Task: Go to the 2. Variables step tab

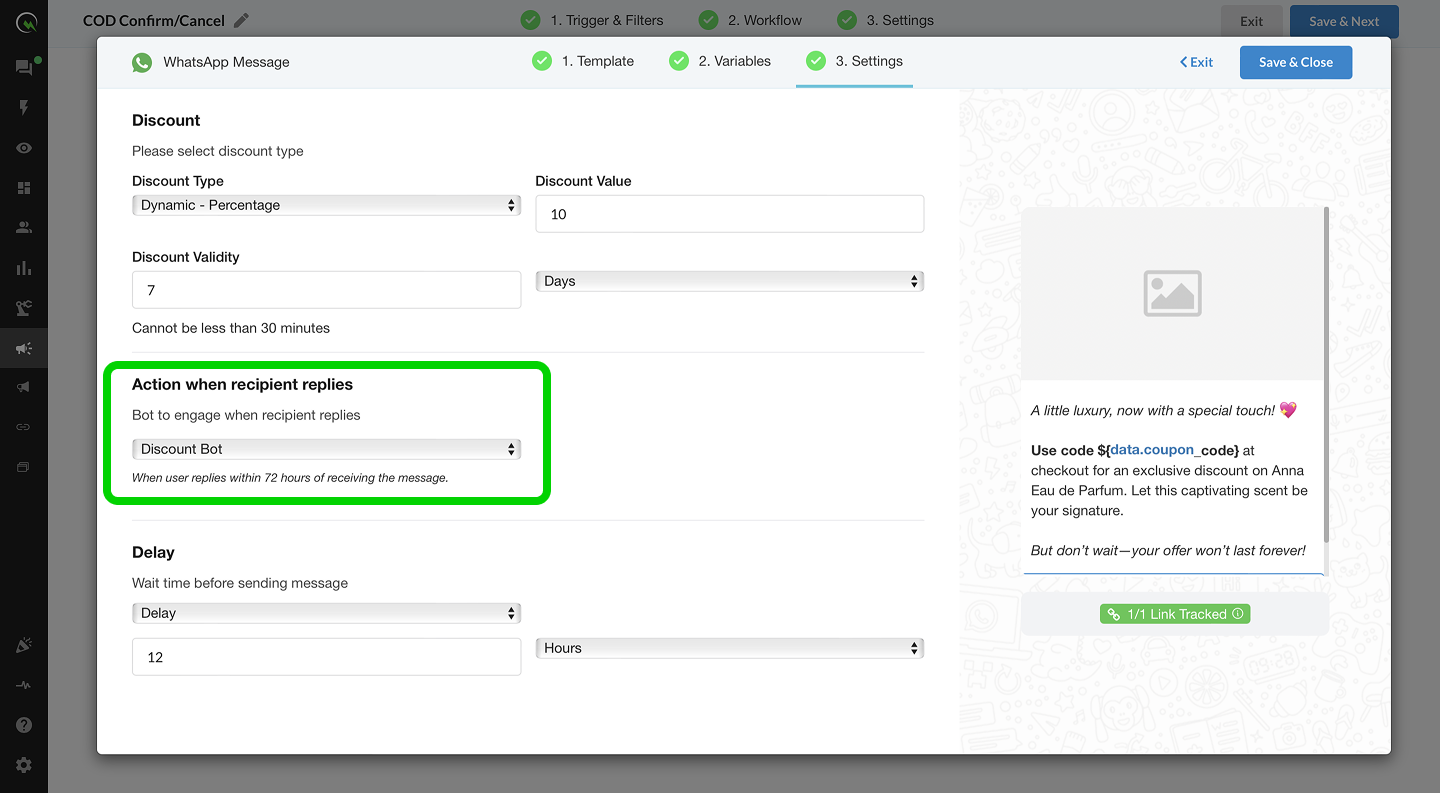Action: pyautogui.click(x=721, y=61)
